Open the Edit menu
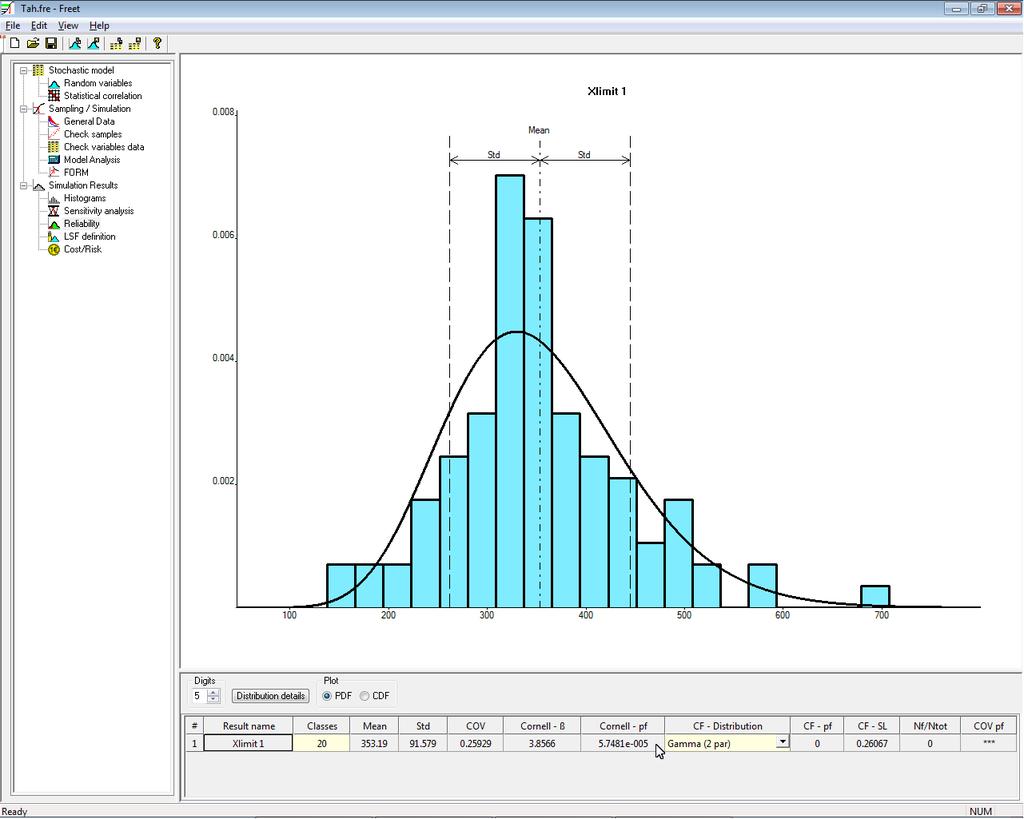 (x=39, y=25)
